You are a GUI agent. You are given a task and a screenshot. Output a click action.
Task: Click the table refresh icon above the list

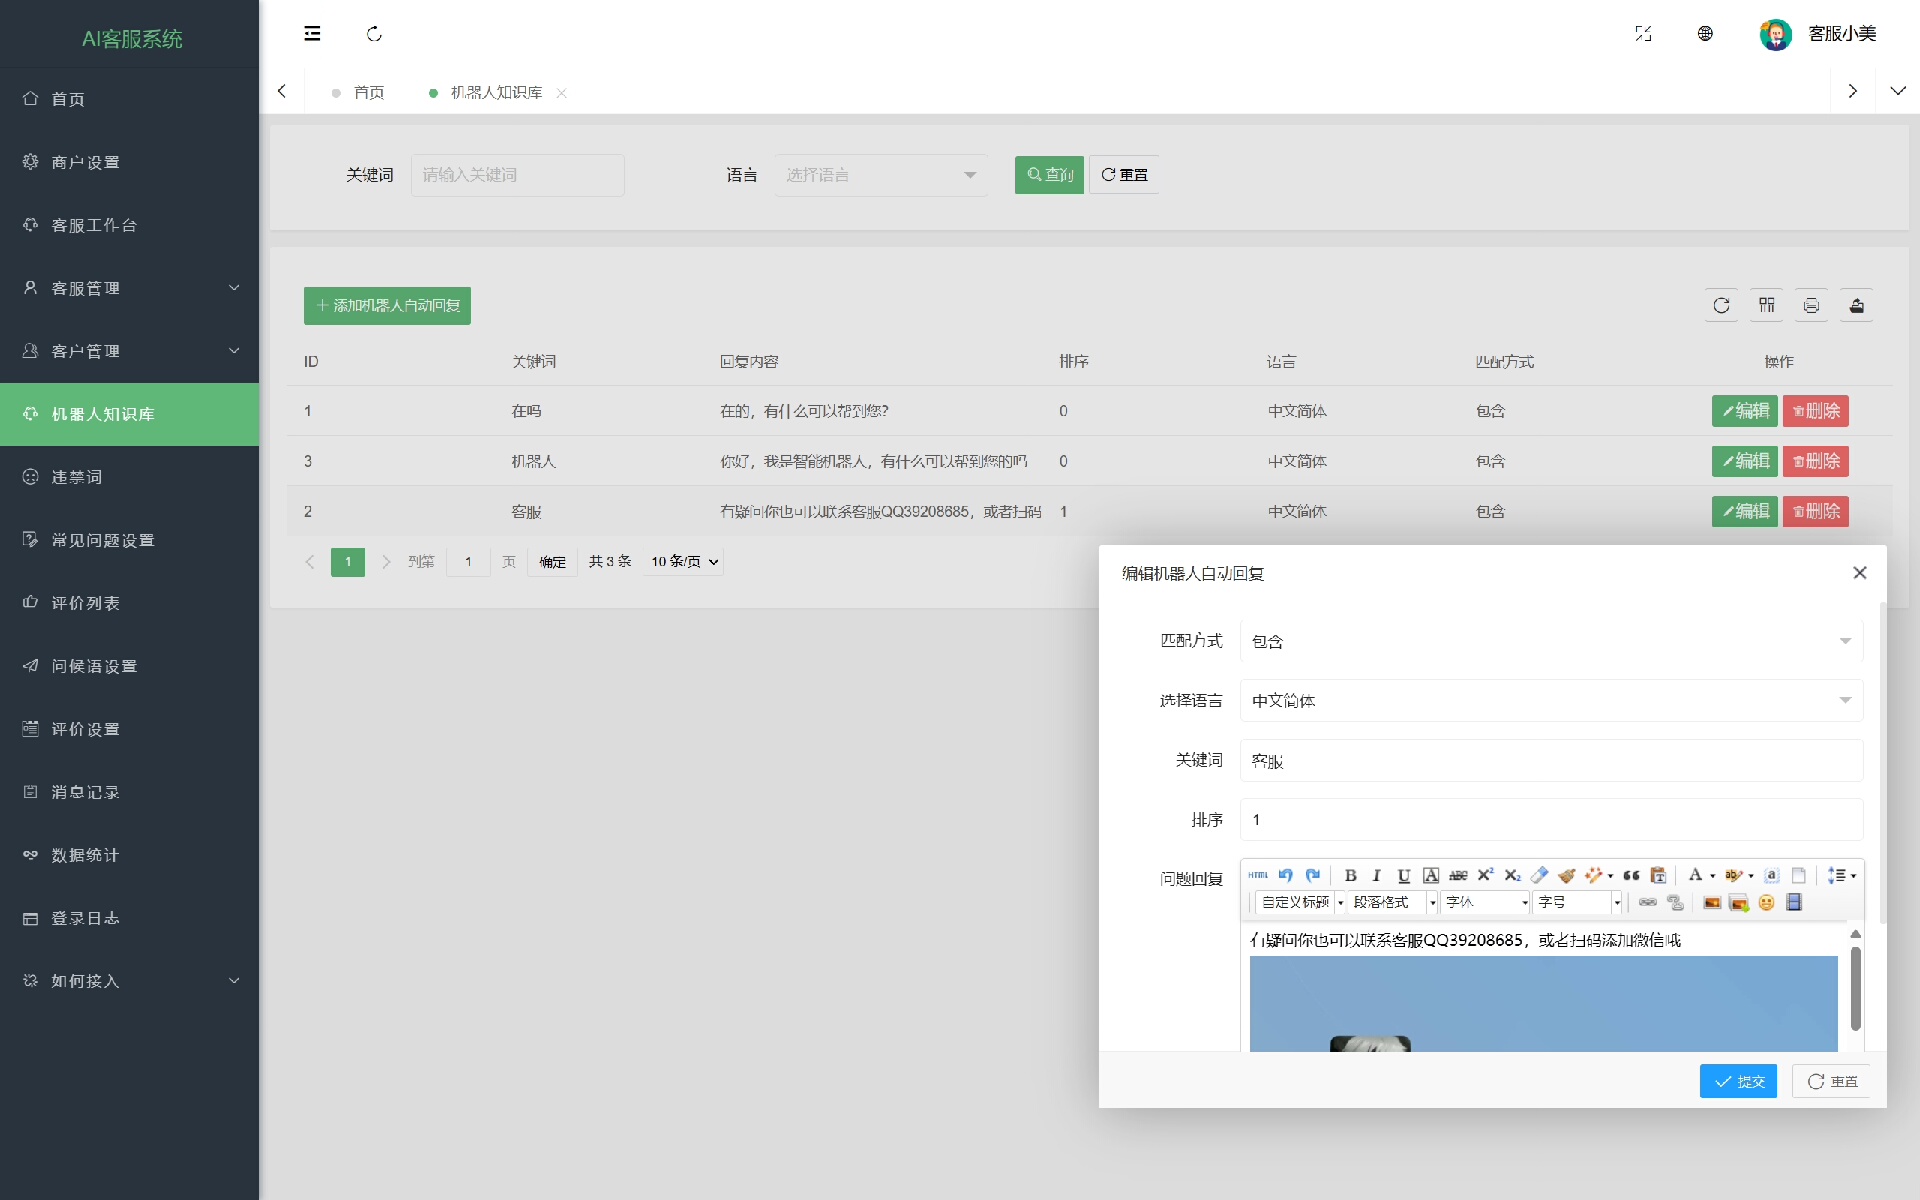click(x=1721, y=306)
